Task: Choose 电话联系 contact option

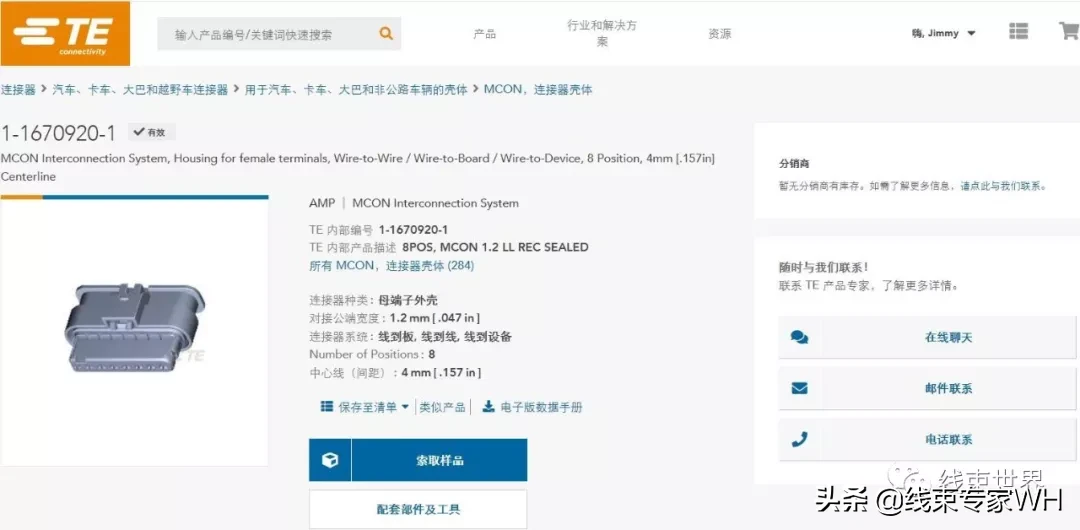Action: point(927,440)
